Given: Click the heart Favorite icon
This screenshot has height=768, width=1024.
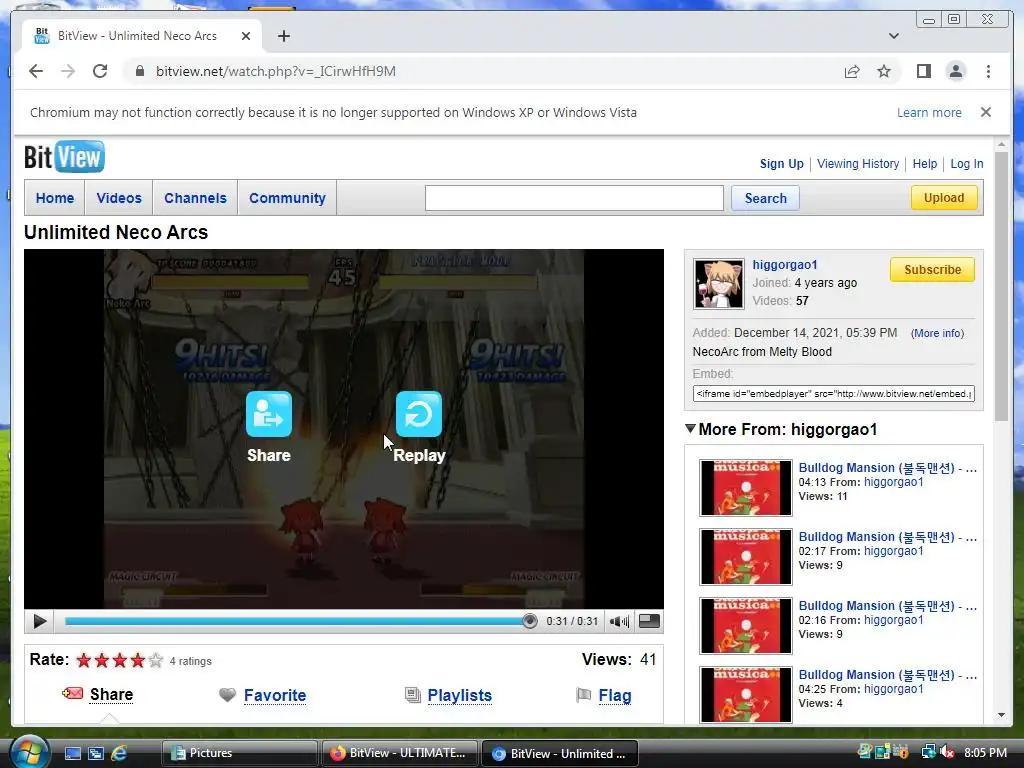Looking at the screenshot, I should (x=227, y=695).
